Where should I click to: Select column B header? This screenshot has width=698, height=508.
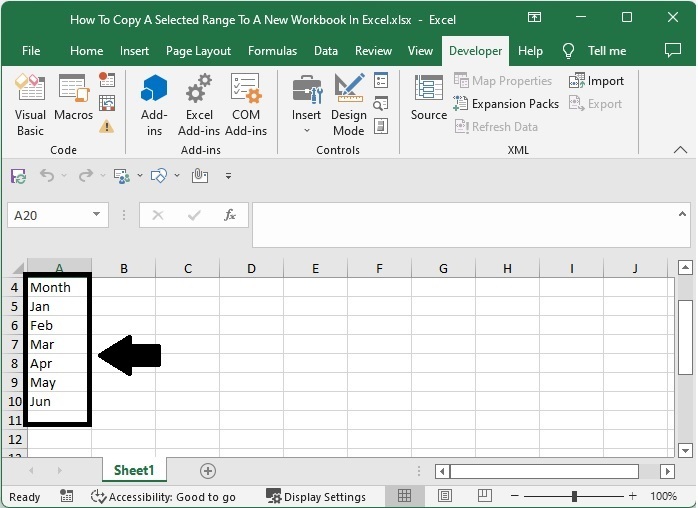click(x=124, y=268)
